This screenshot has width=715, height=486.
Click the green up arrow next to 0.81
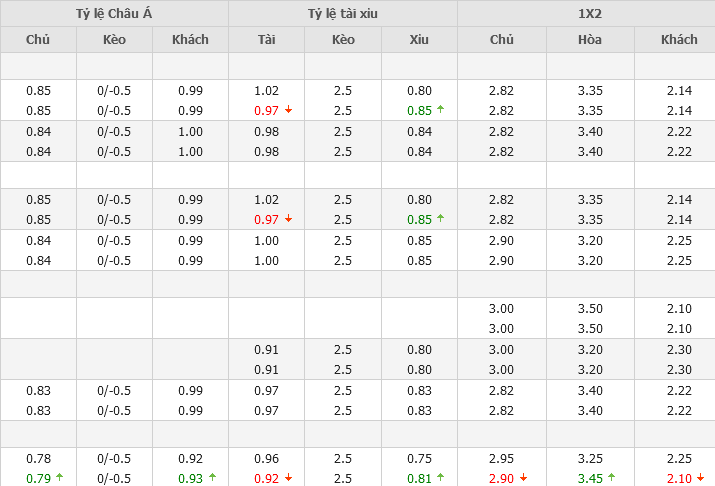click(x=441, y=478)
